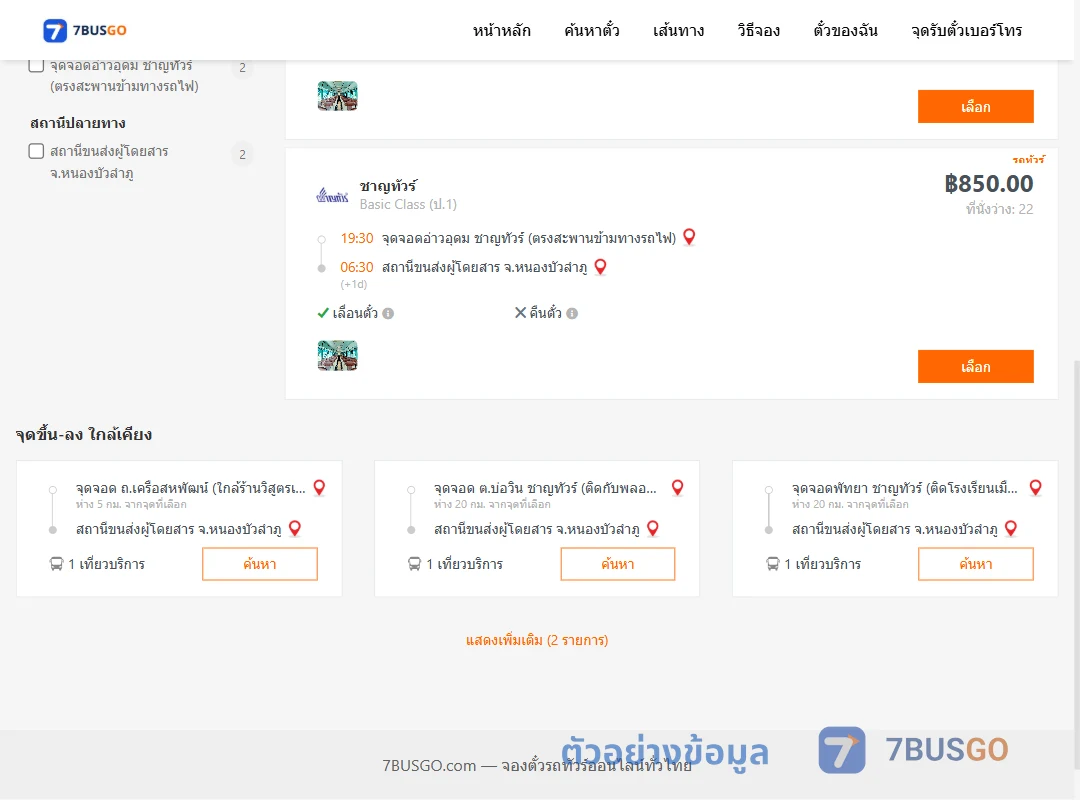Click ที่นั่งว่าง: 22 seat count
The height and width of the screenshot is (800, 1080).
click(999, 209)
